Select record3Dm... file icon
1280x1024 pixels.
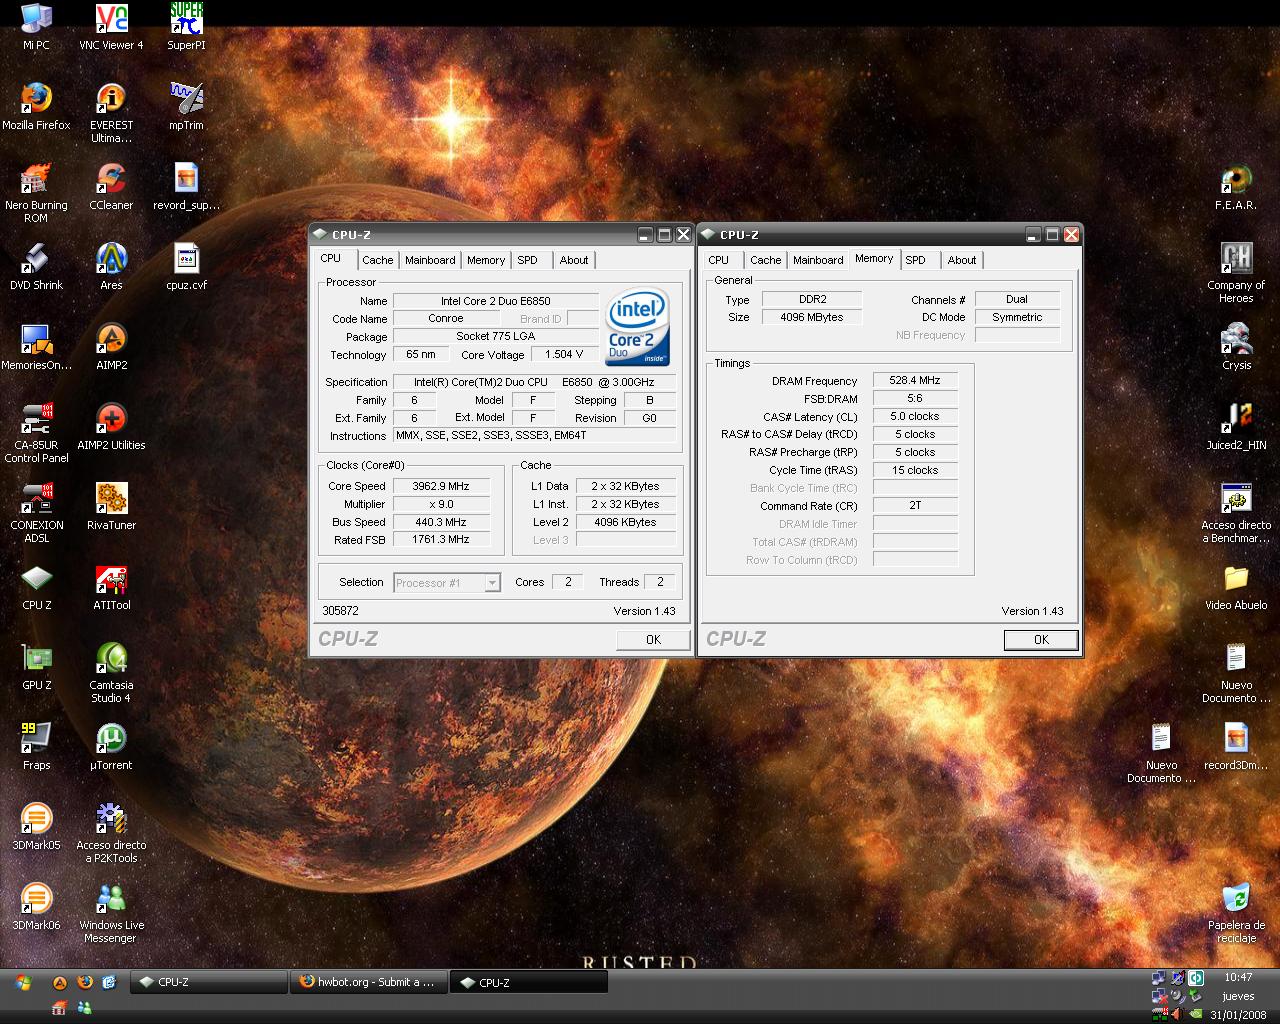coord(1236,746)
